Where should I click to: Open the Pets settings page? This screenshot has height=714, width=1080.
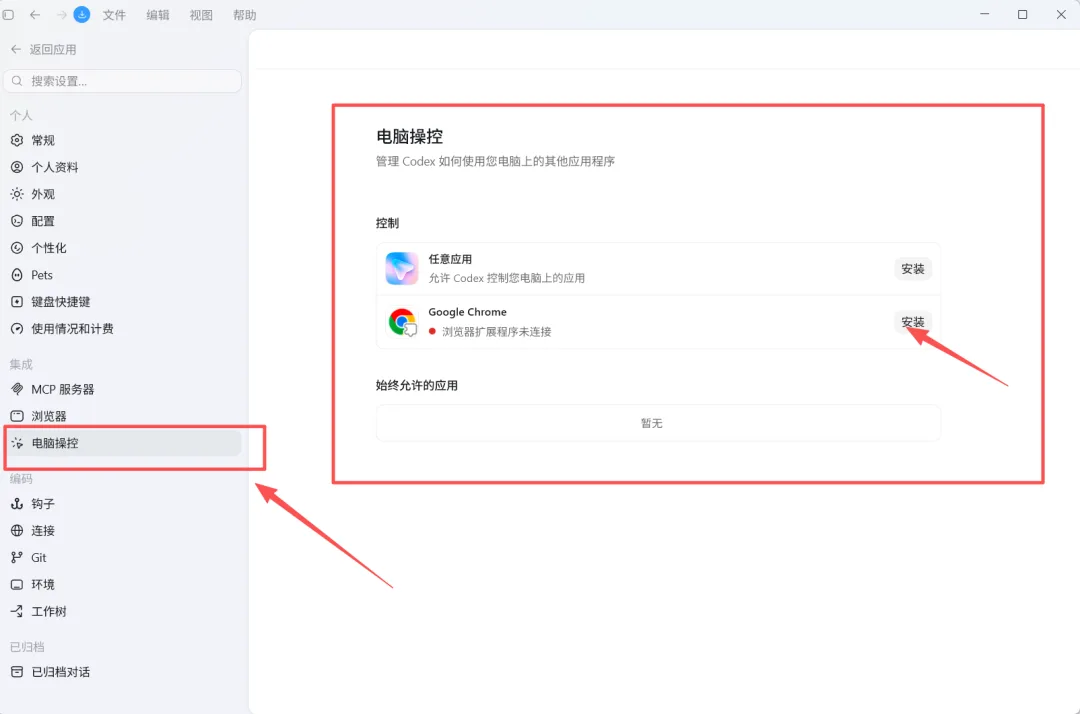[x=123, y=275]
